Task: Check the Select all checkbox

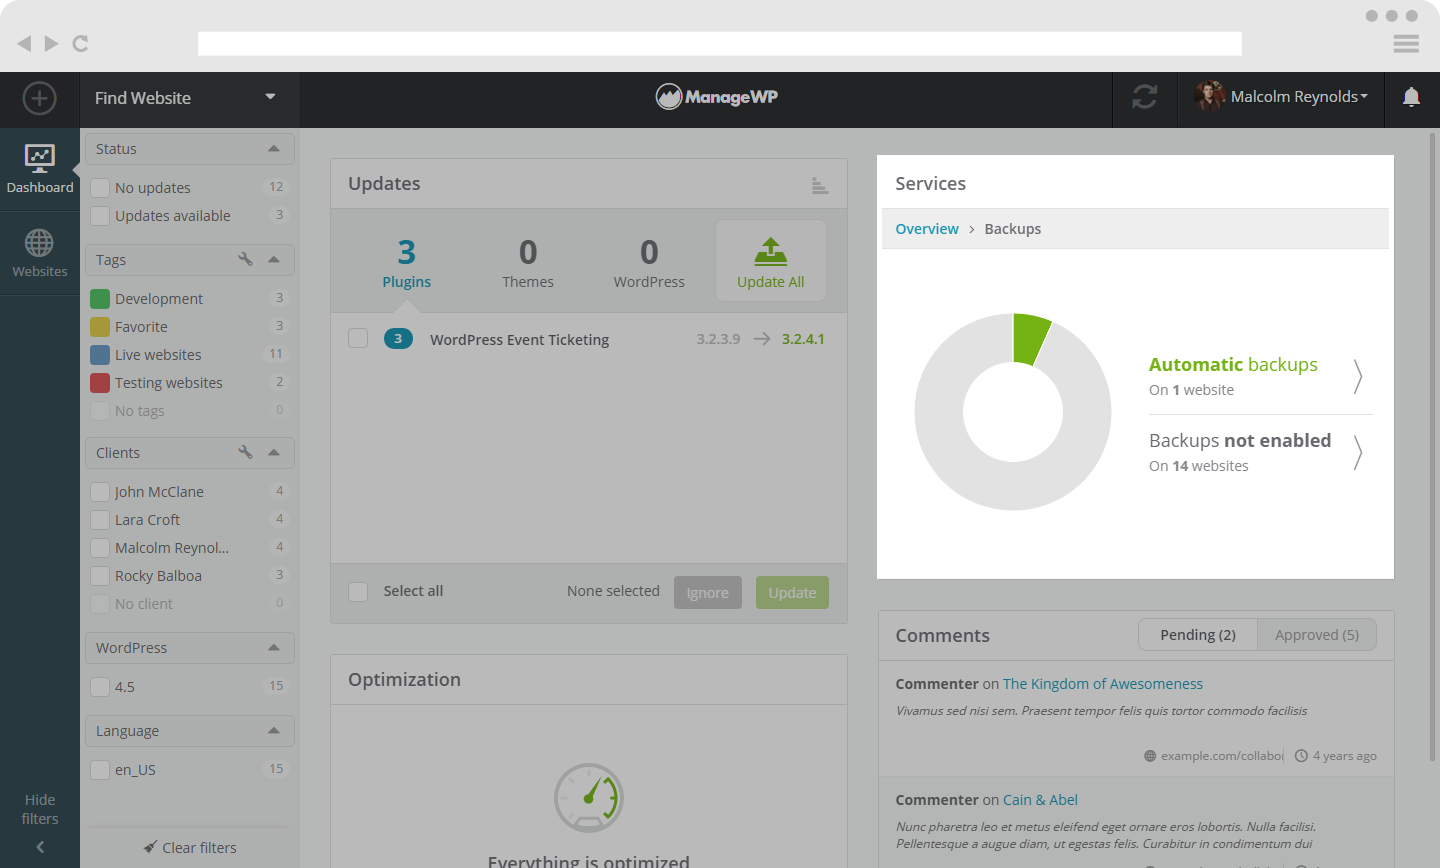Action: (x=358, y=591)
